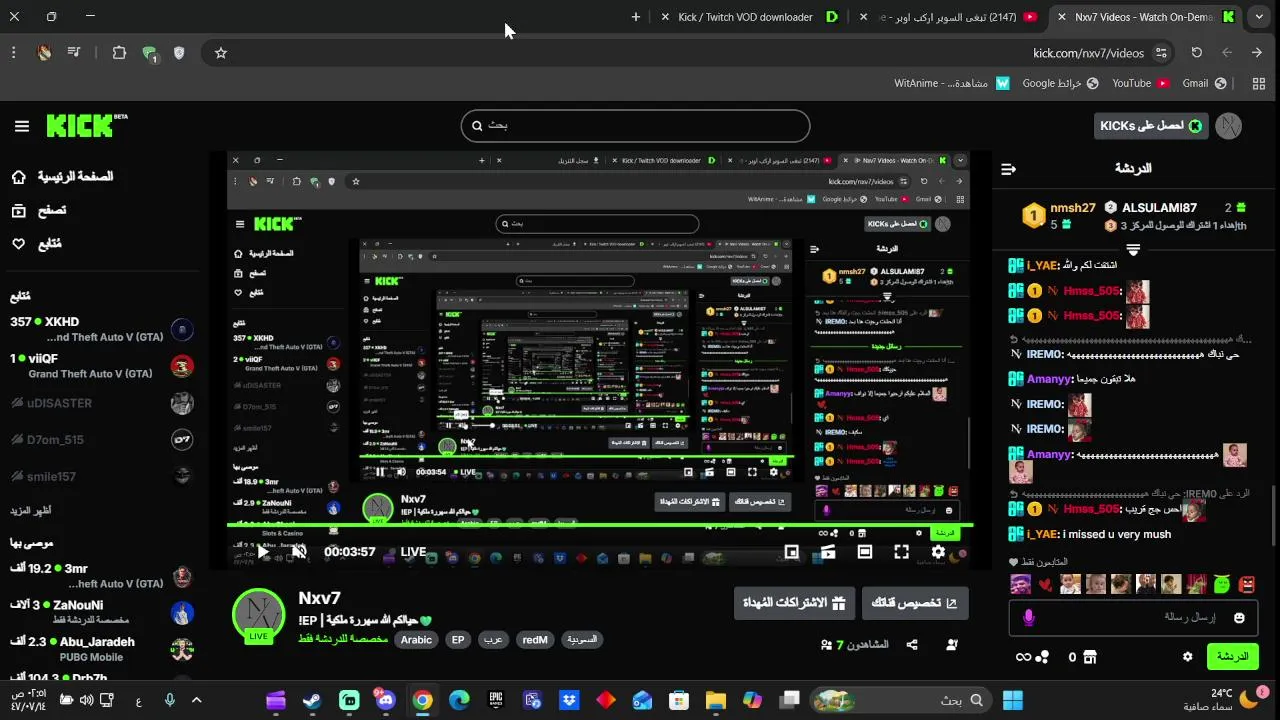Open Discord from the taskbar
The height and width of the screenshot is (720, 1280).
pos(385,700)
